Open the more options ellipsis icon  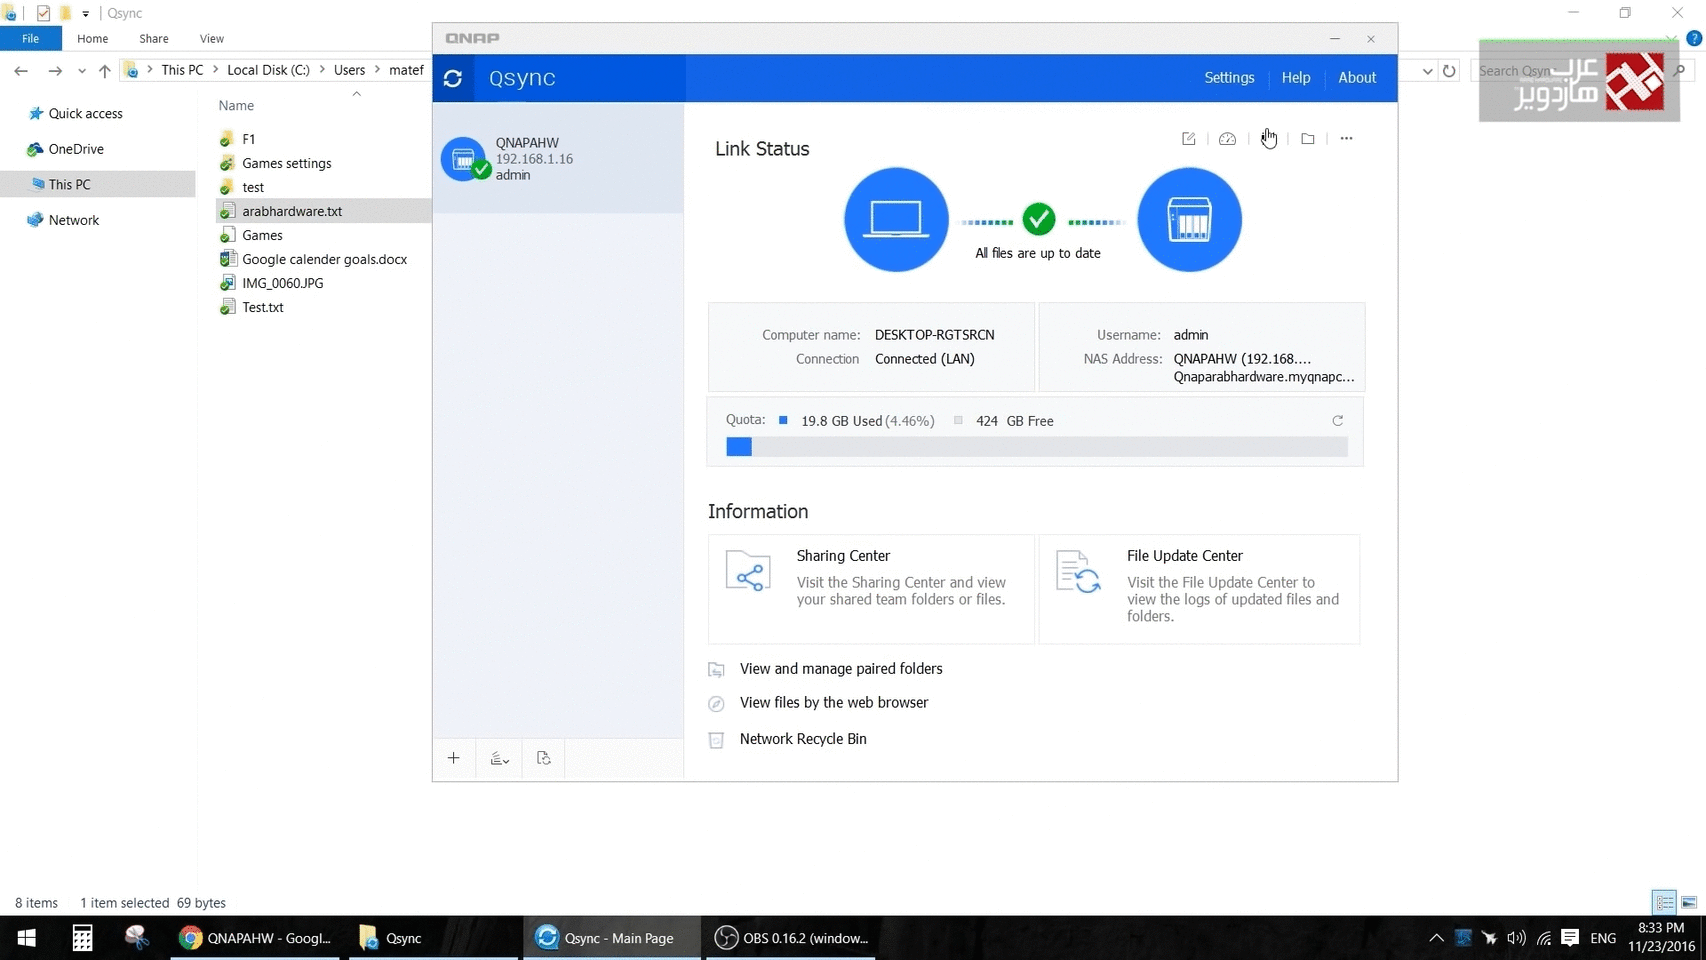1346,139
